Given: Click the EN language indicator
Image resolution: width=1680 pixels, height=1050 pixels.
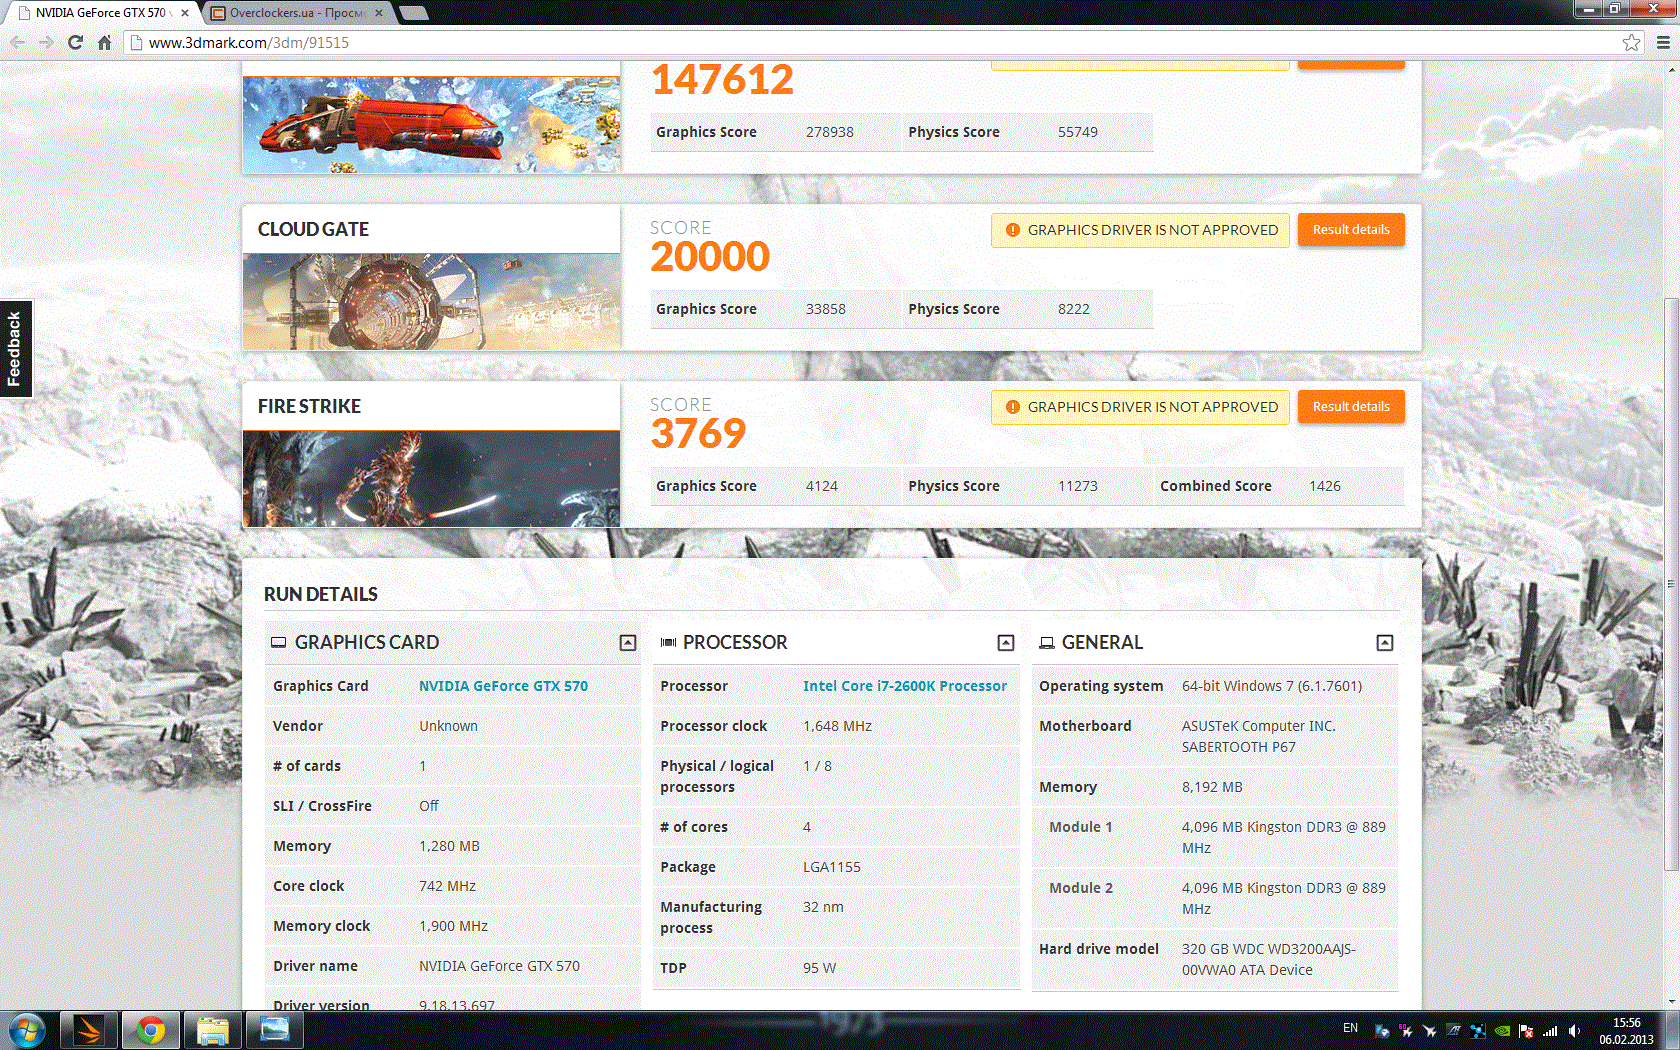Looking at the screenshot, I should (x=1350, y=1028).
